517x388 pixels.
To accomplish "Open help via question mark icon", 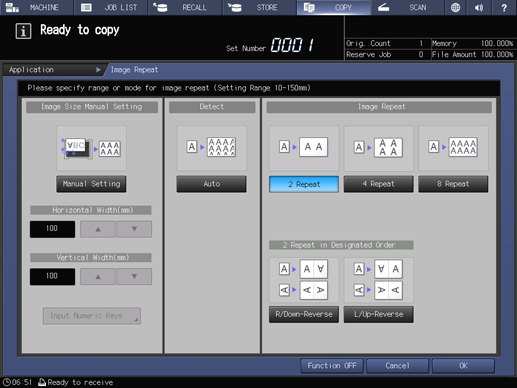I will [x=504, y=7].
